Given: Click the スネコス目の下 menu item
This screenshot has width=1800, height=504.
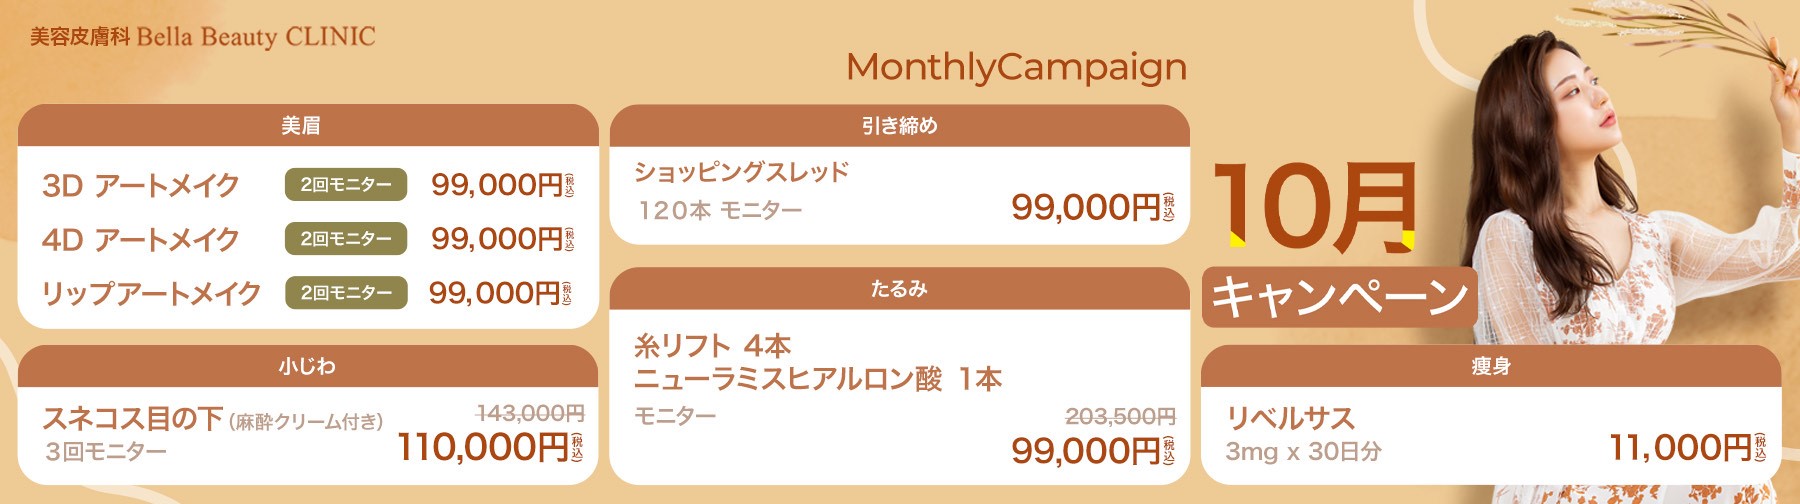Looking at the screenshot, I should tap(132, 418).
